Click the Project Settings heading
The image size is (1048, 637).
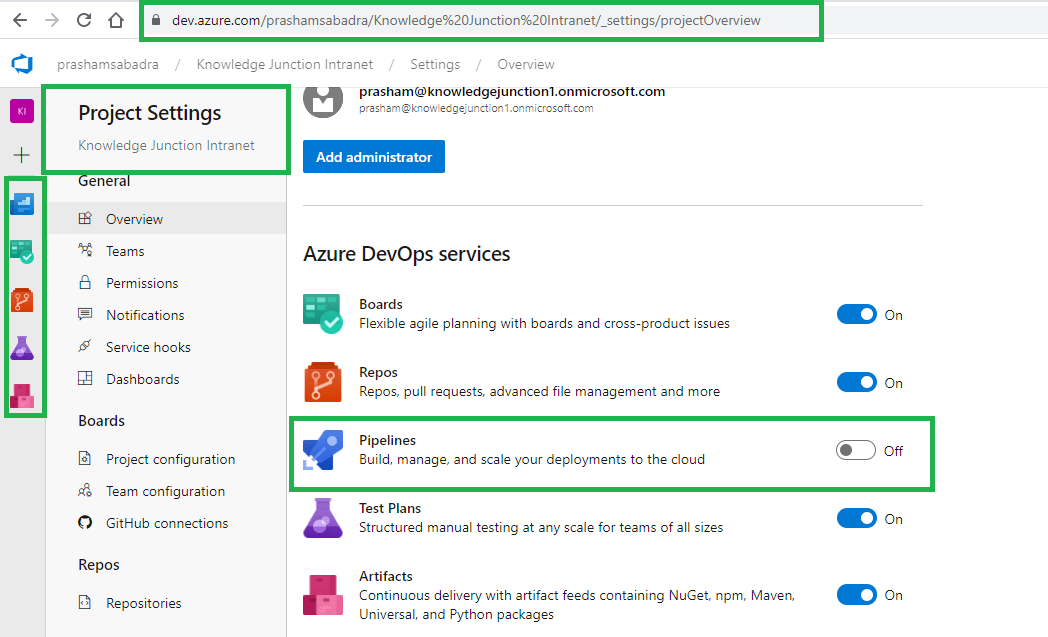(150, 113)
